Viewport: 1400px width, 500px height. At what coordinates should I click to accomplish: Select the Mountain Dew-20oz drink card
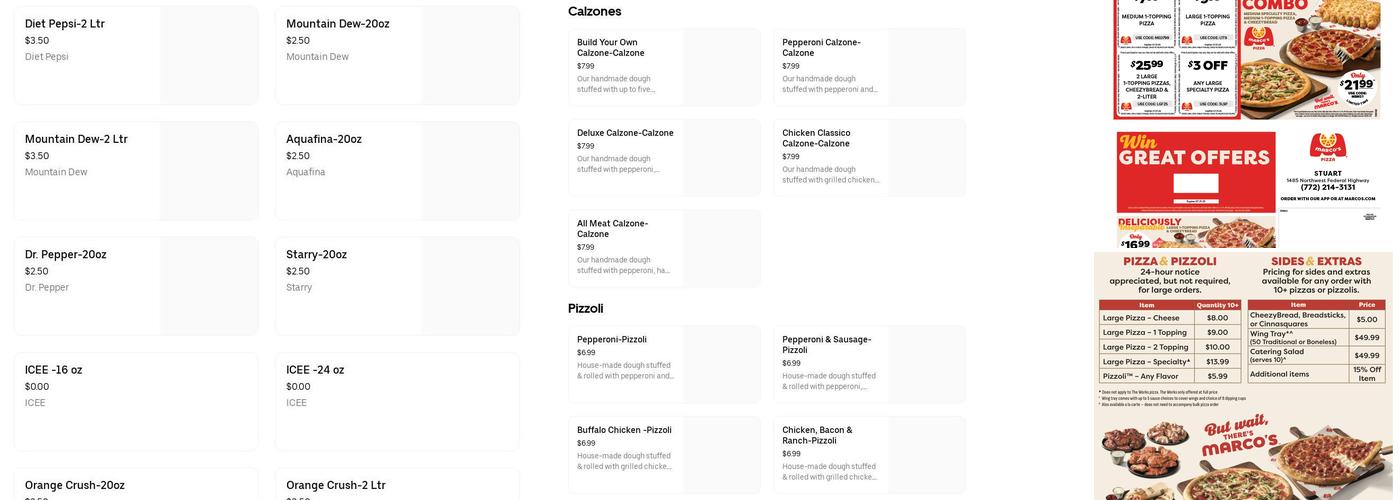coord(397,56)
